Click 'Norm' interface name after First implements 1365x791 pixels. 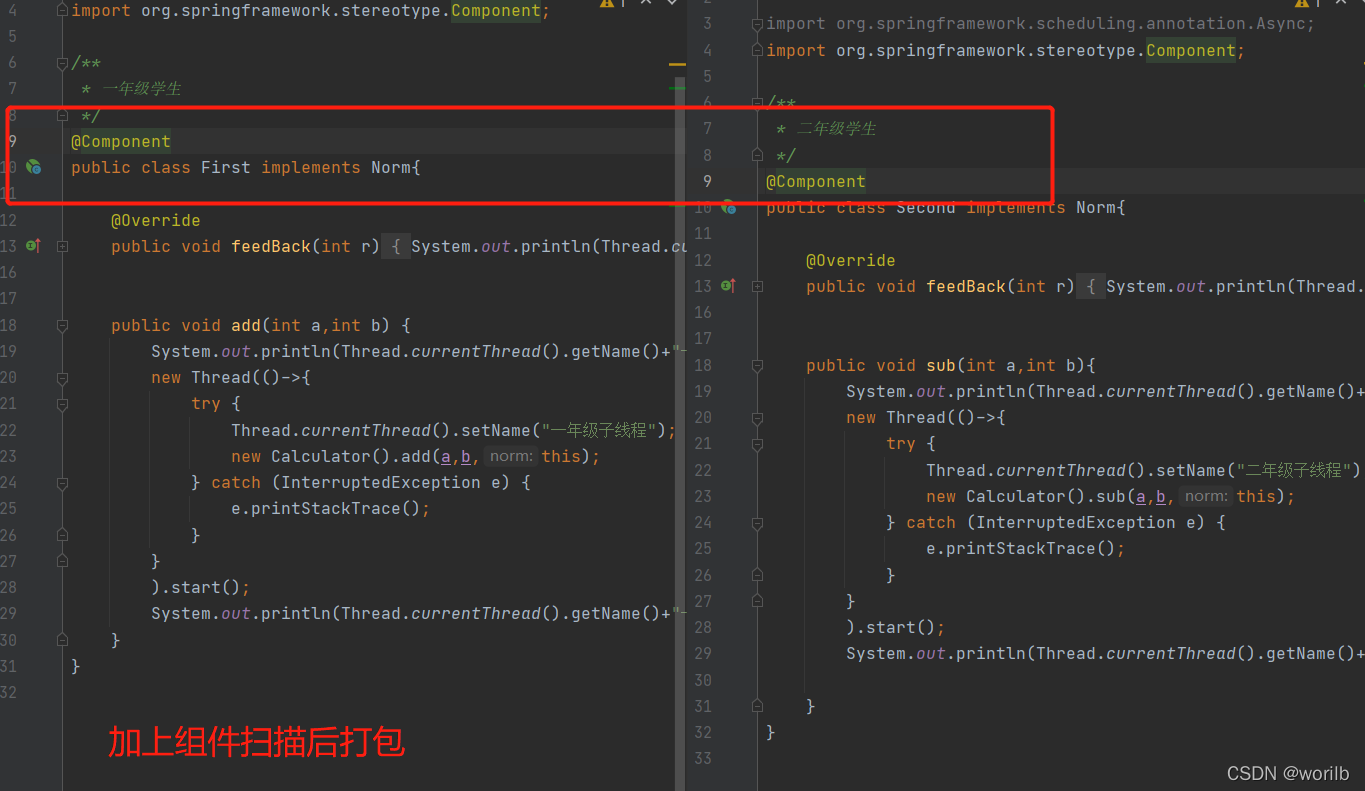point(391,167)
